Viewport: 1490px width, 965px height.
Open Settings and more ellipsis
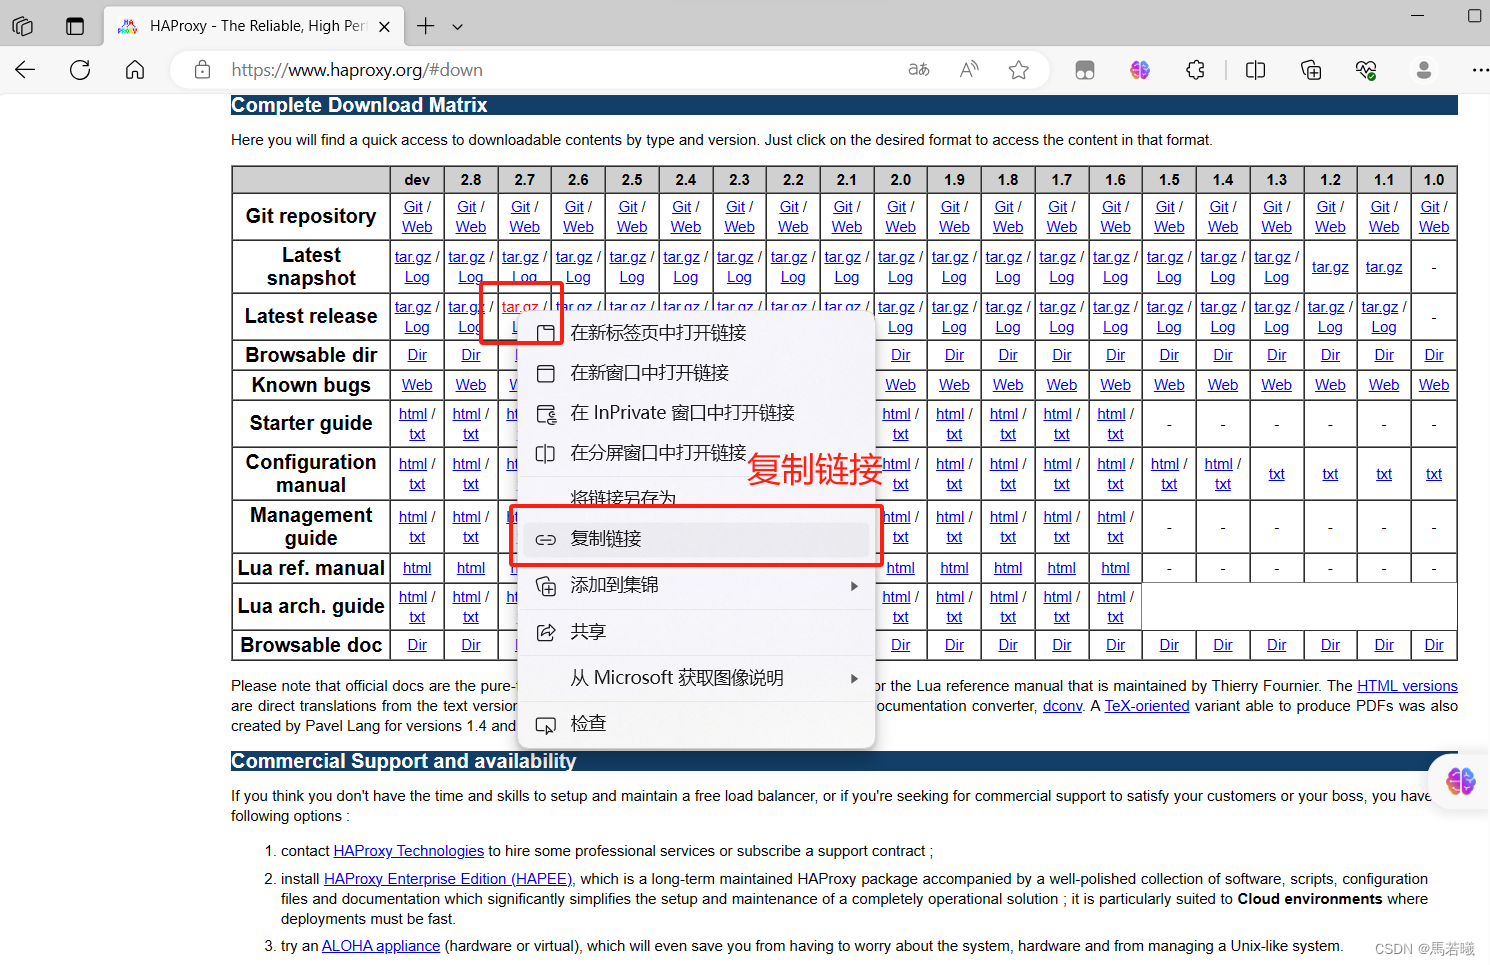1479,70
